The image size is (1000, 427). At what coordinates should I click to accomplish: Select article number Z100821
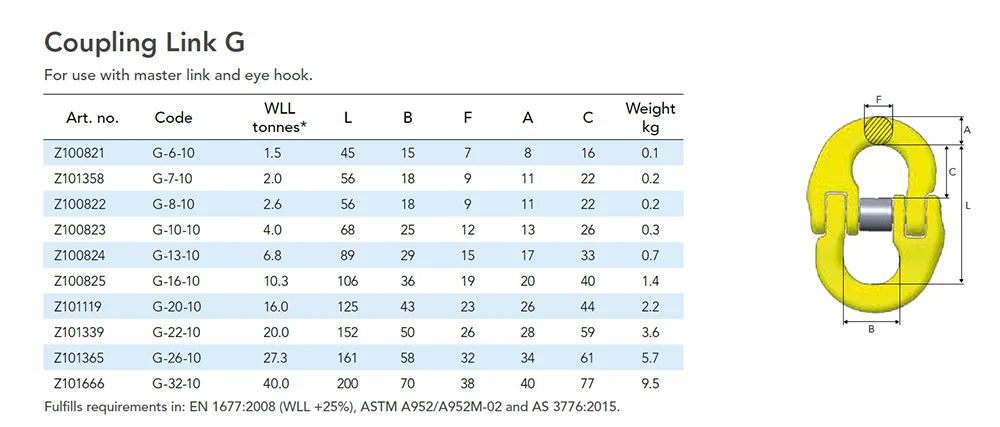79,153
